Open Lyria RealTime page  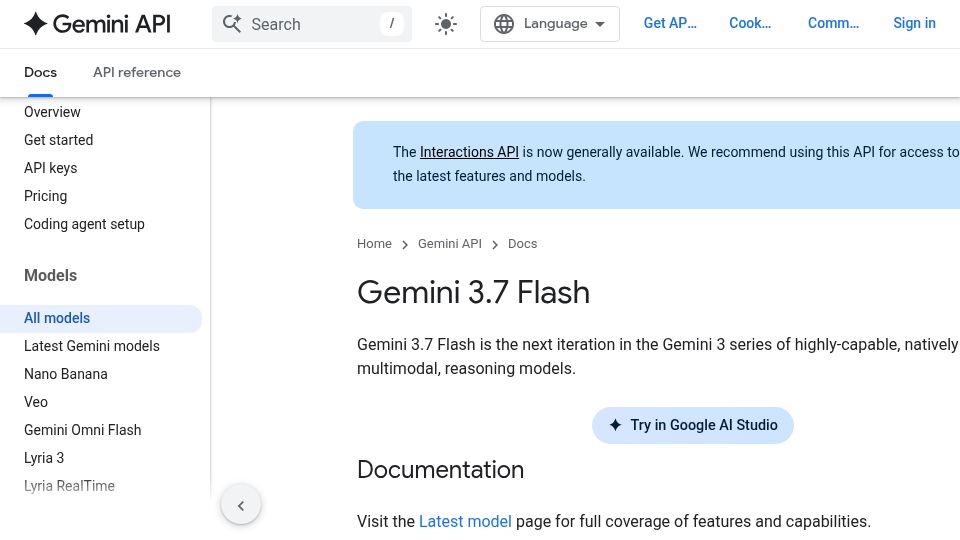(x=69, y=486)
